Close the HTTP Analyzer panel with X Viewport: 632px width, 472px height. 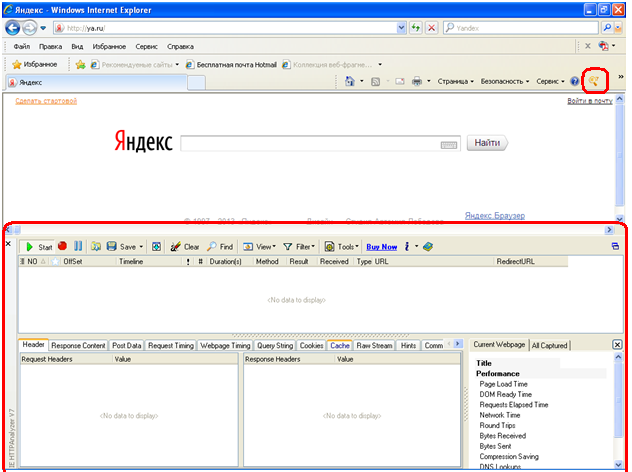[8, 243]
